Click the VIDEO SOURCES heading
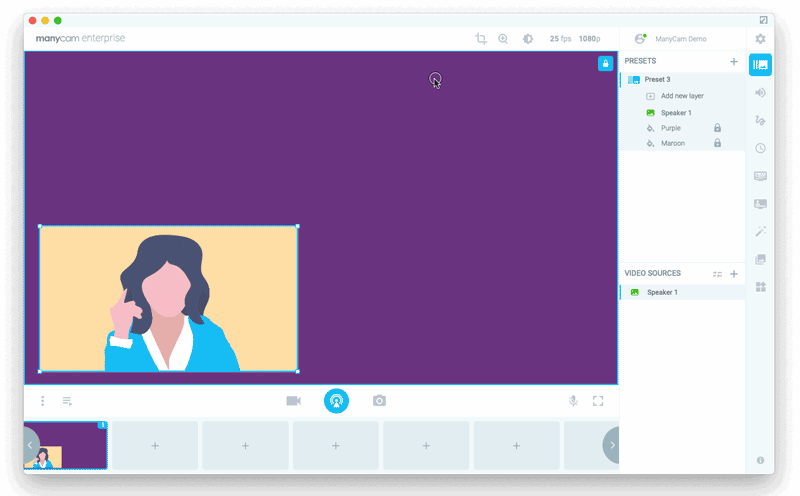 point(653,273)
